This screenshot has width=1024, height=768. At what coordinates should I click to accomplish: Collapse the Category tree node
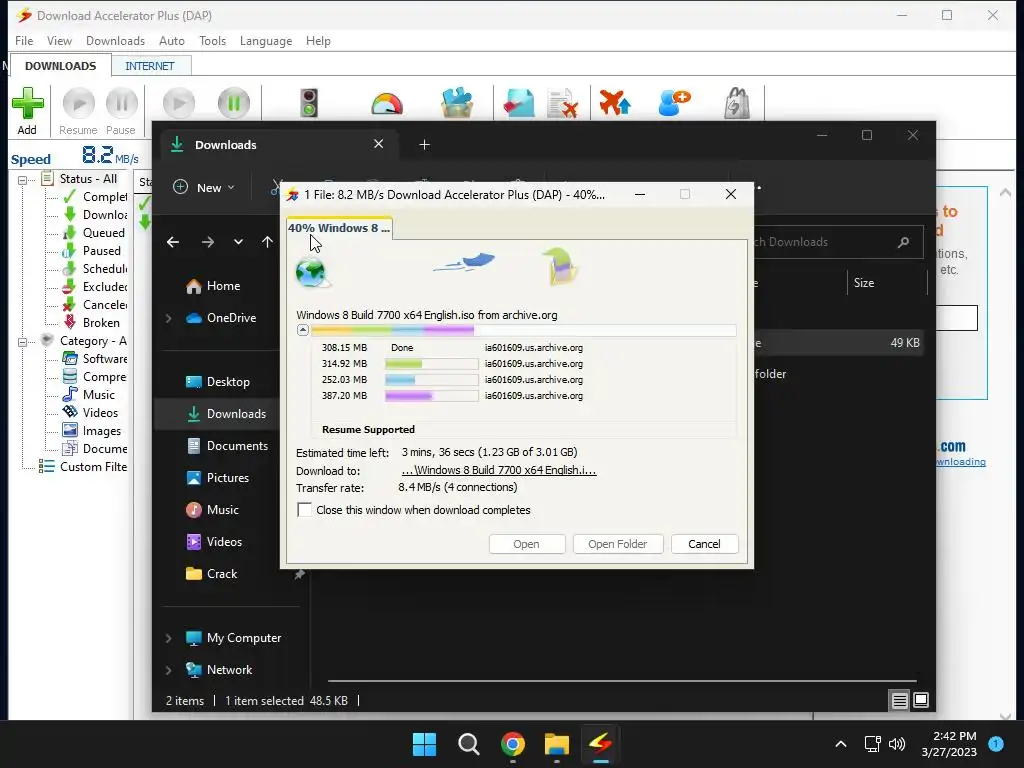[x=22, y=342]
